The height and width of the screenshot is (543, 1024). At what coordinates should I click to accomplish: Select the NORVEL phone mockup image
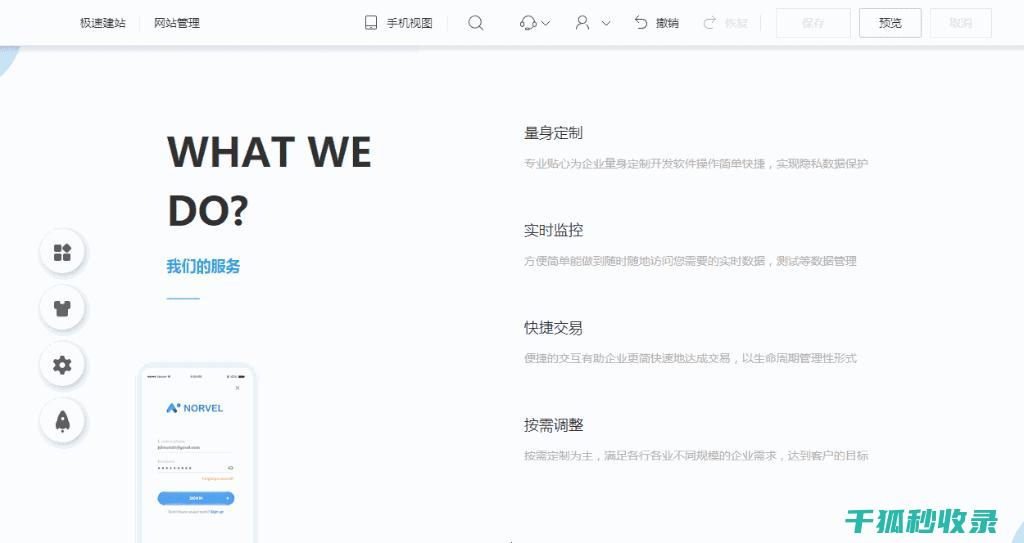pyautogui.click(x=197, y=453)
